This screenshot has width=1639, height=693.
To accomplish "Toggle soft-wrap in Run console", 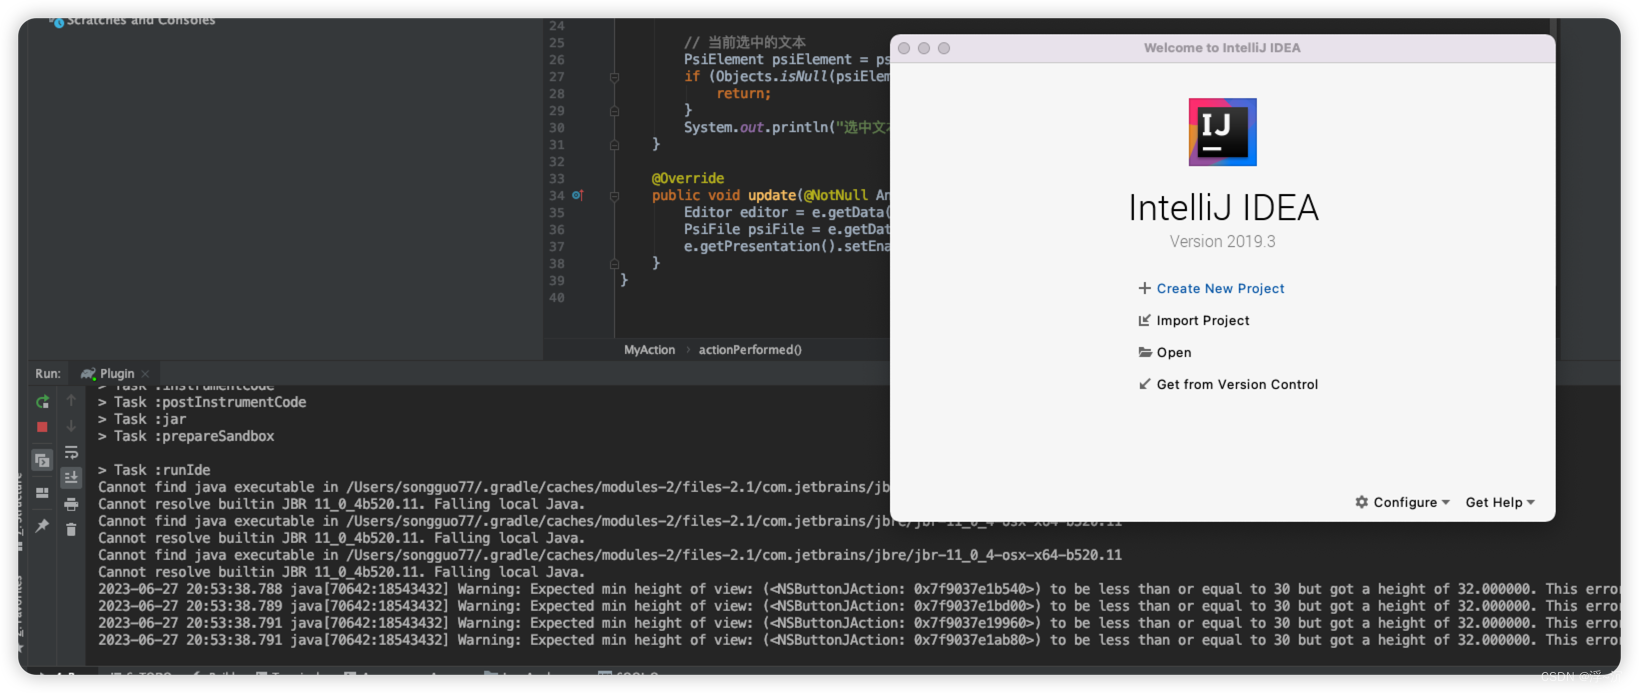I will (x=71, y=452).
